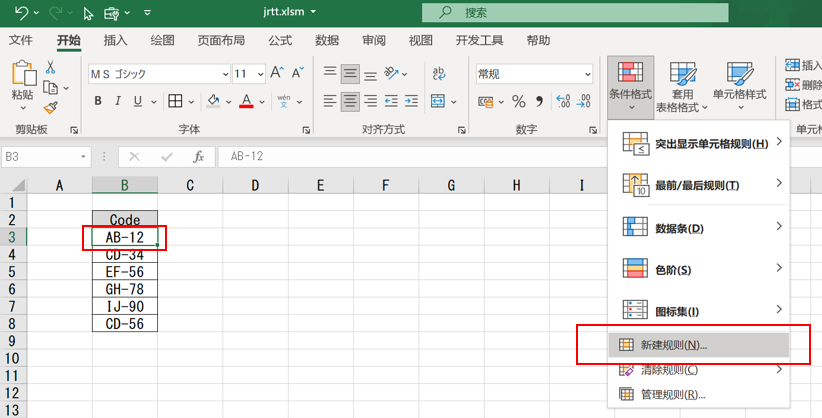Open 单元格样式 gallery
Viewport: 822px width, 418px height.
pyautogui.click(x=740, y=87)
